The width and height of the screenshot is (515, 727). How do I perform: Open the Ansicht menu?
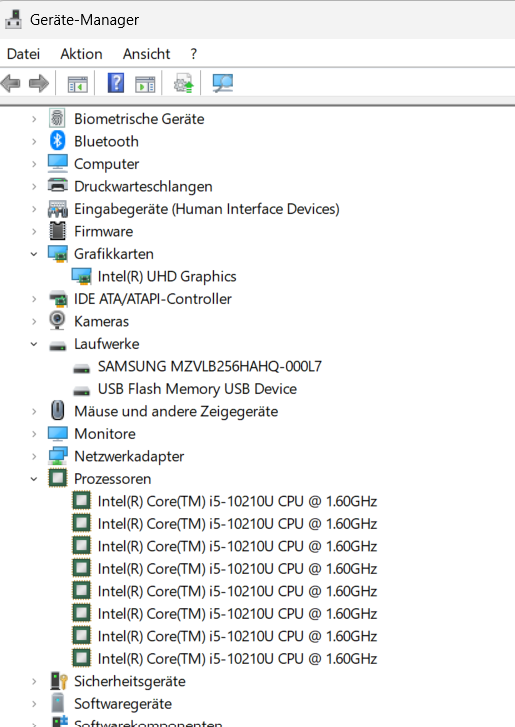(x=146, y=54)
